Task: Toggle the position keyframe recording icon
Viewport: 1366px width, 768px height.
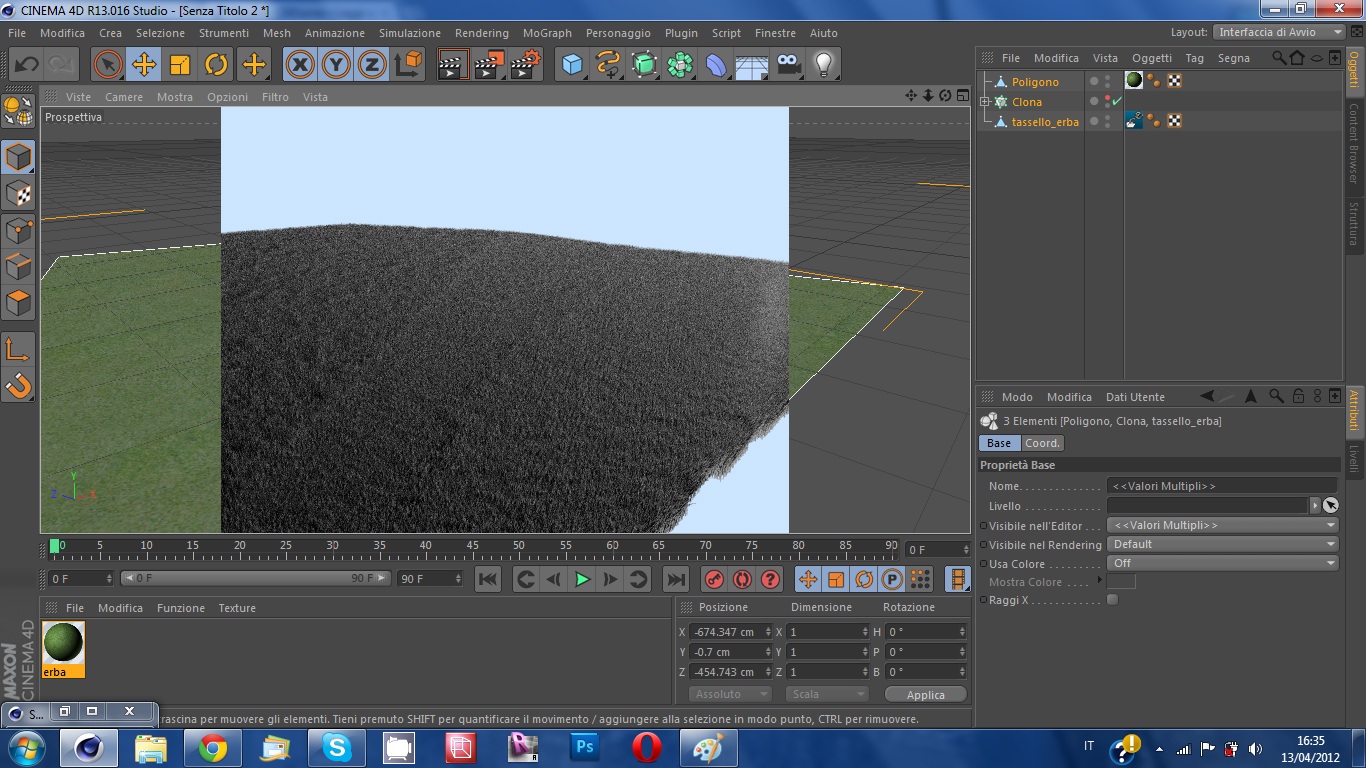Action: click(x=808, y=579)
